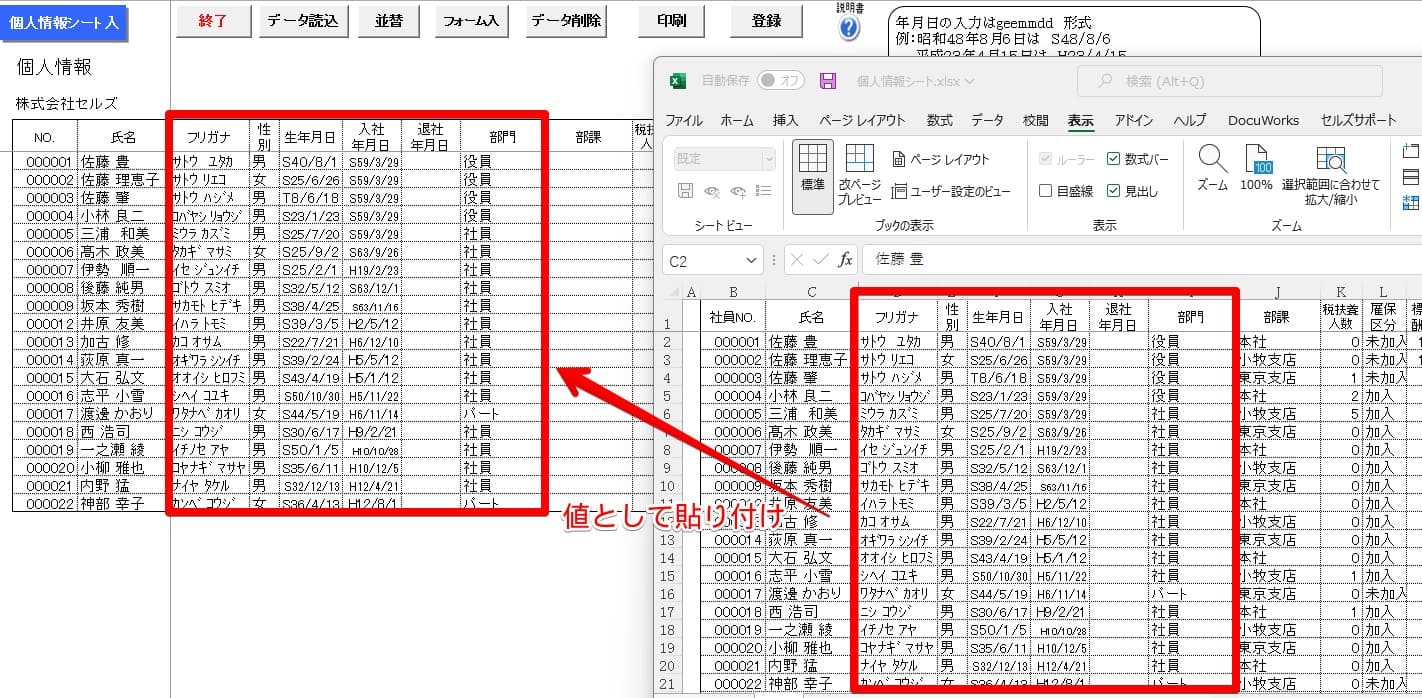Click the blue 個人情報シート入 button
This screenshot has width=1422, height=698.
click(x=63, y=22)
